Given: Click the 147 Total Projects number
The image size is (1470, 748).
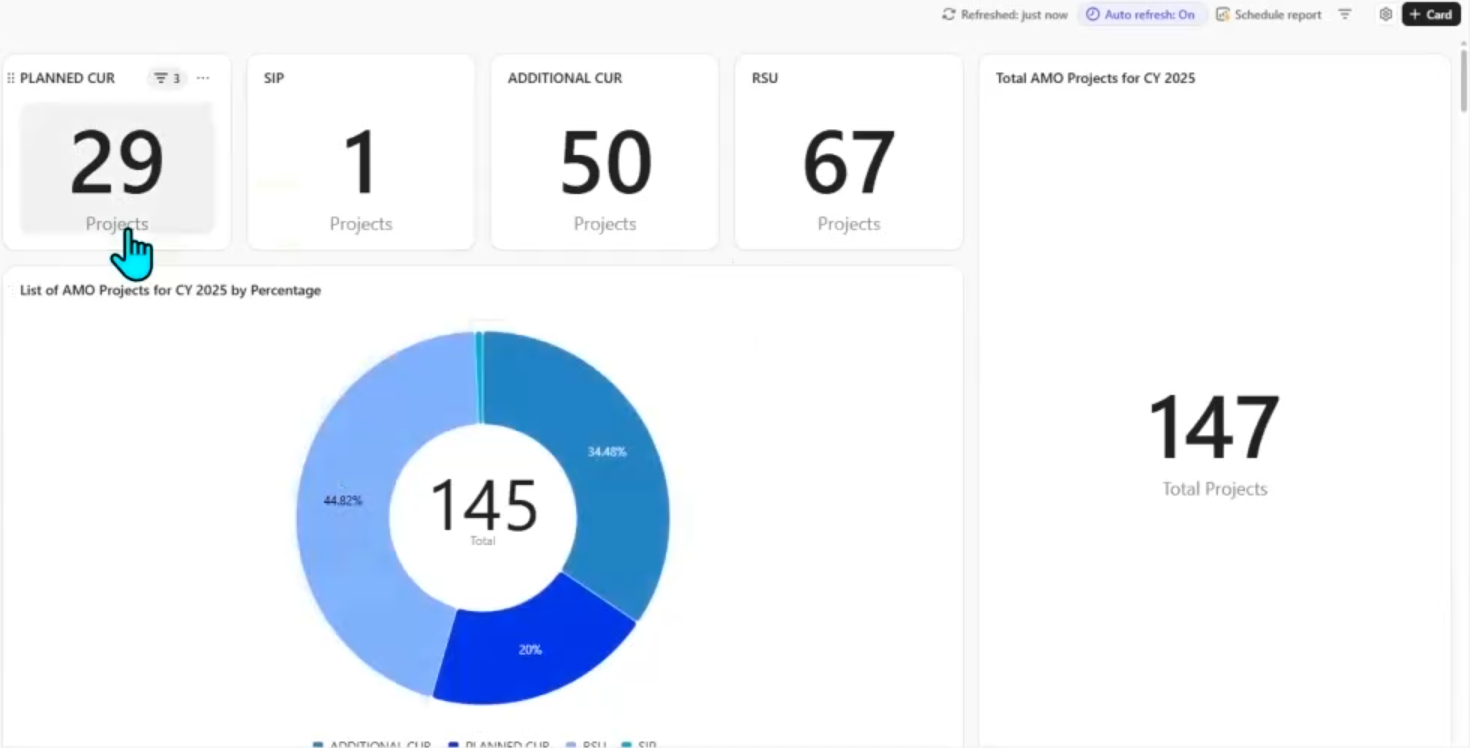Looking at the screenshot, I should pos(1214,428).
